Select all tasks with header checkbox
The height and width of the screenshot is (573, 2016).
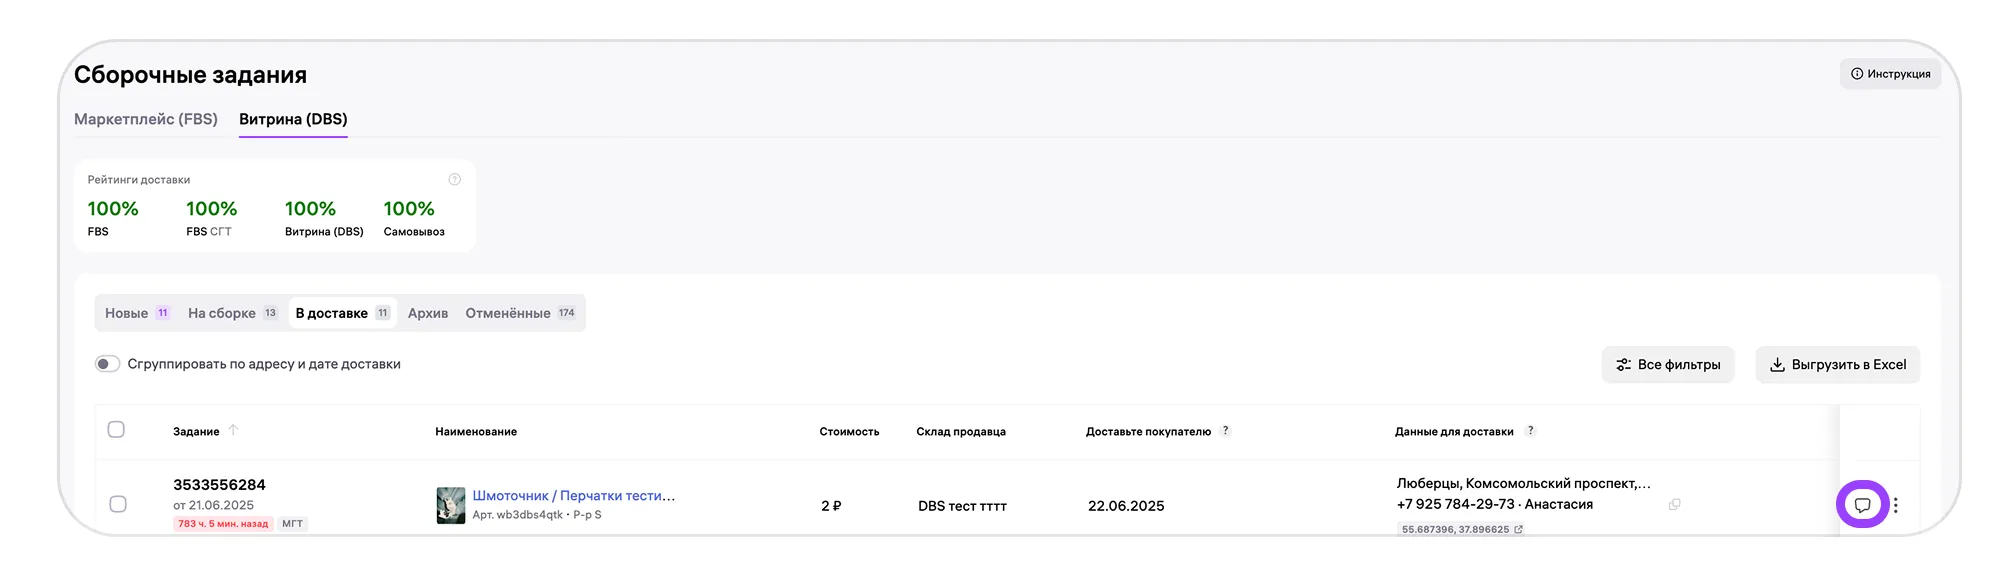point(116,430)
